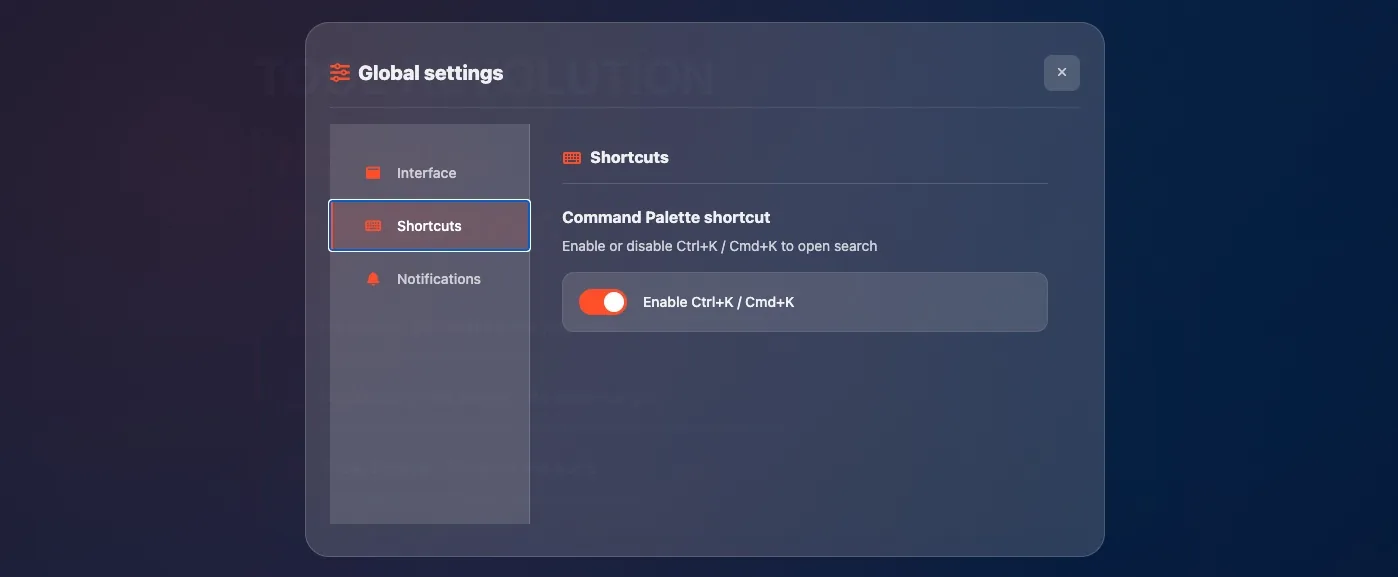
Task: Click the bell icon beside Notifications
Action: click(x=372, y=278)
